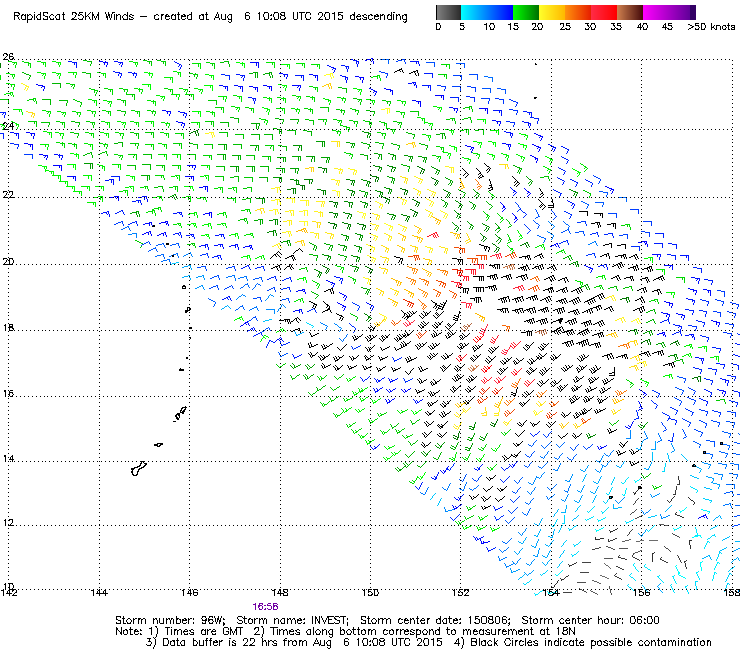Click the longitude label '146' on bottom axis
The height and width of the screenshot is (650, 740).
[x=189, y=592]
